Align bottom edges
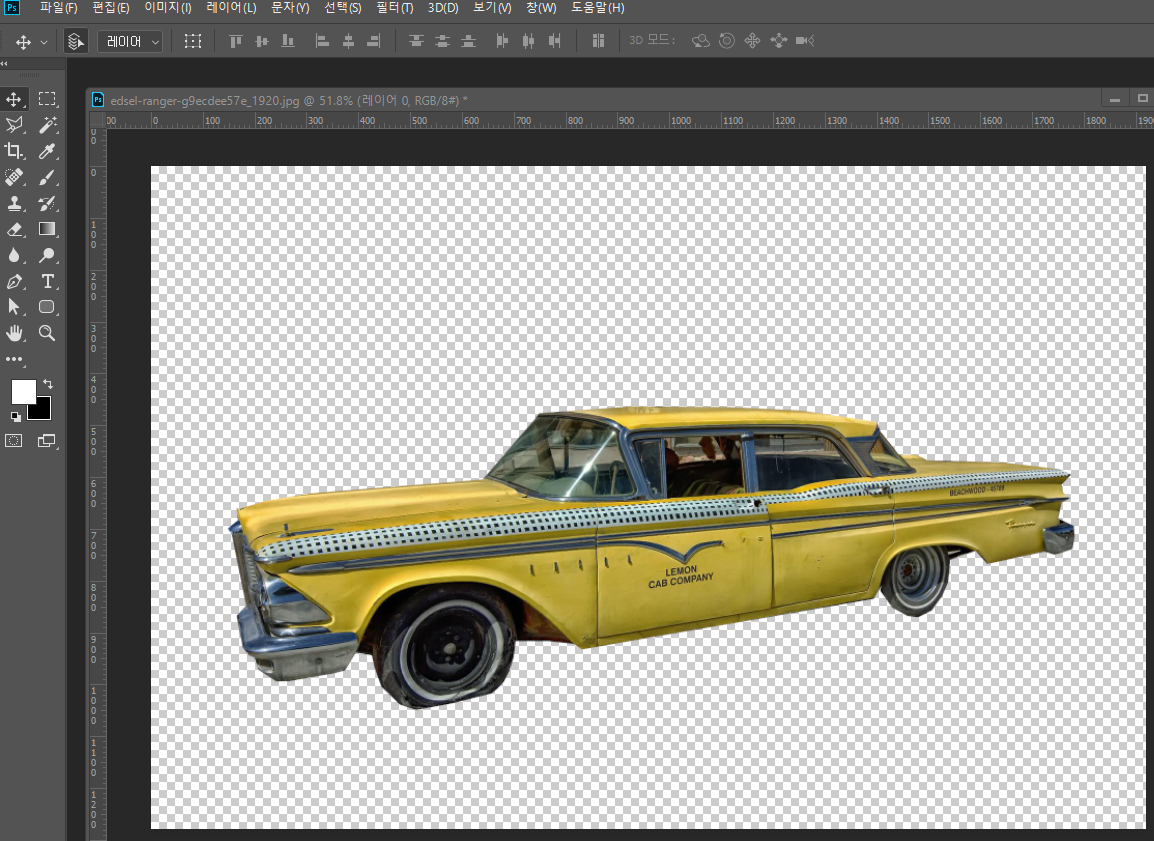Screen dimensions: 1154x841 (288, 41)
